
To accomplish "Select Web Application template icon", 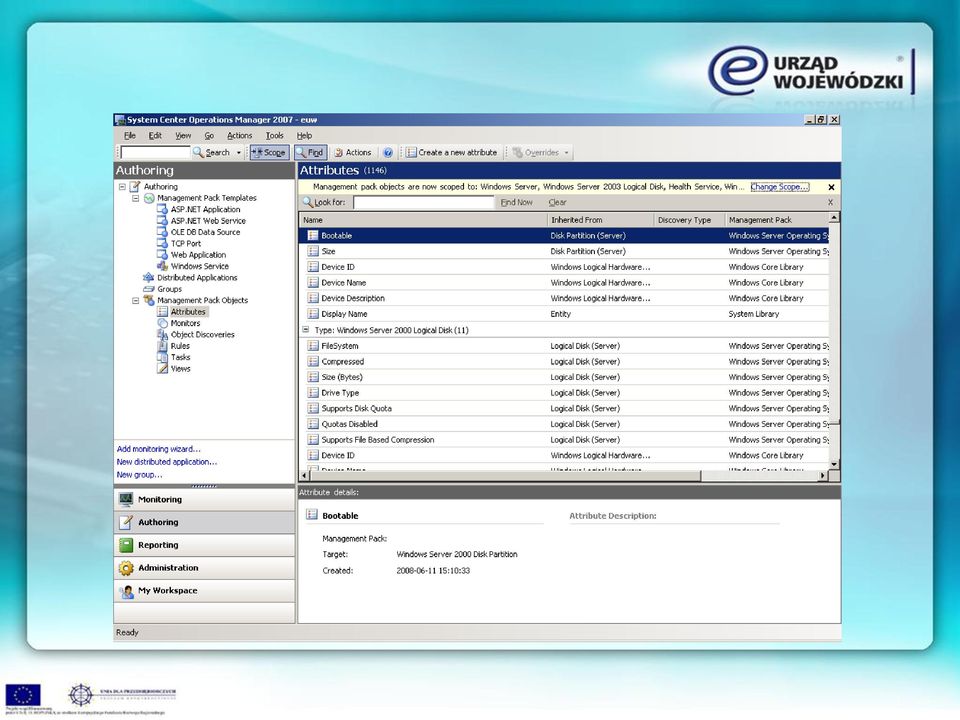I will [162, 255].
